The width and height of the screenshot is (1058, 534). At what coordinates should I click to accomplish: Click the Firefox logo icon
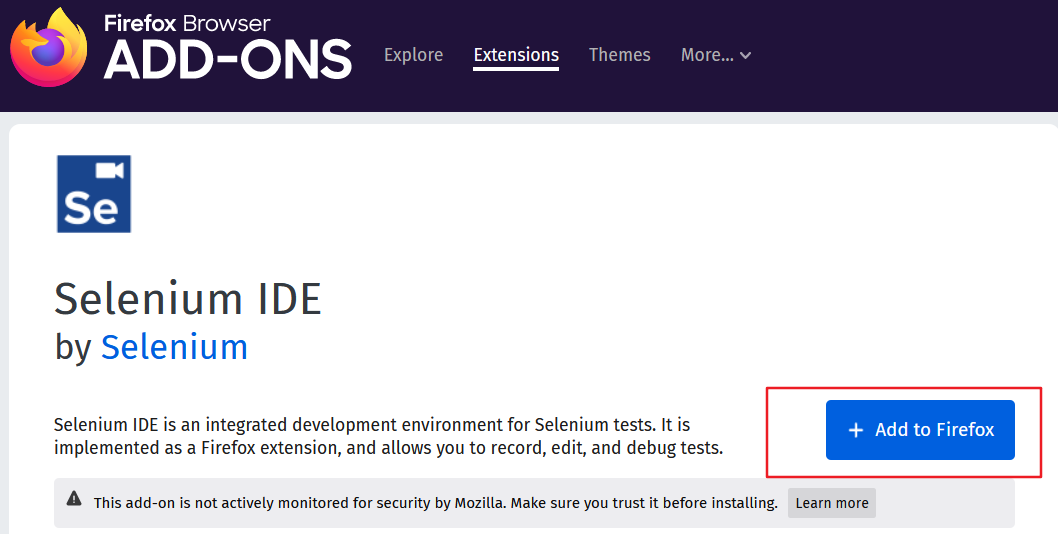point(49,47)
